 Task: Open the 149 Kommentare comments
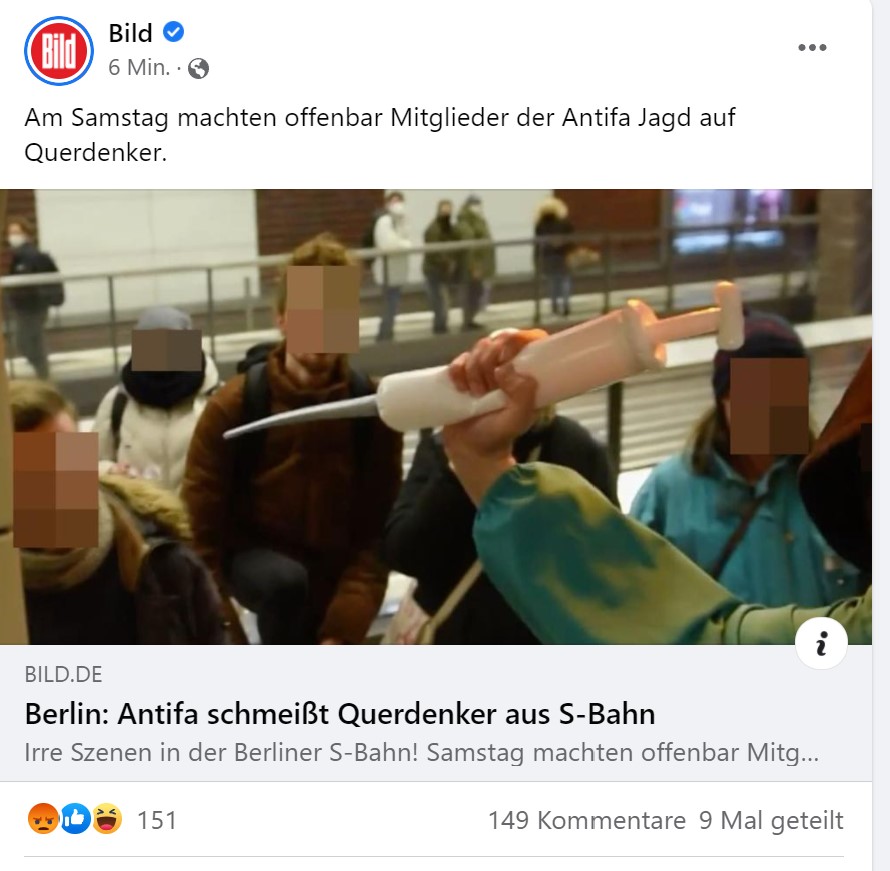[587, 820]
